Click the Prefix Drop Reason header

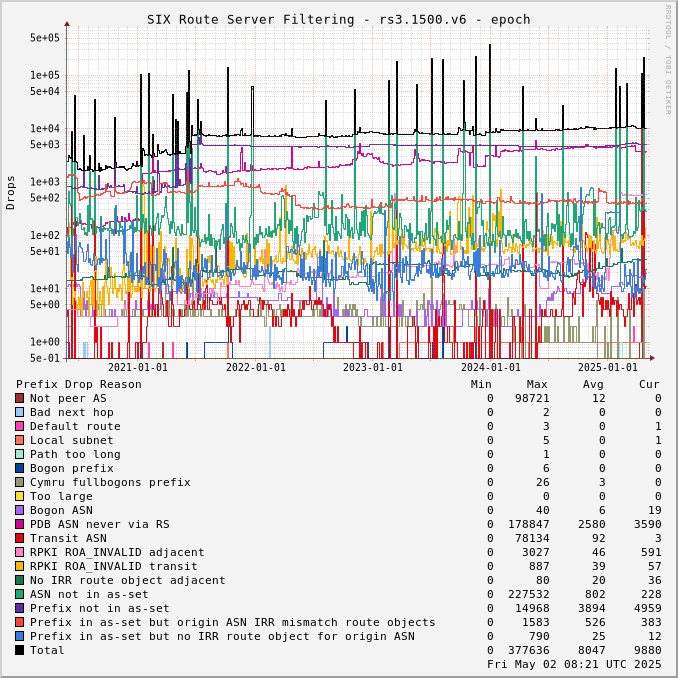point(79,384)
